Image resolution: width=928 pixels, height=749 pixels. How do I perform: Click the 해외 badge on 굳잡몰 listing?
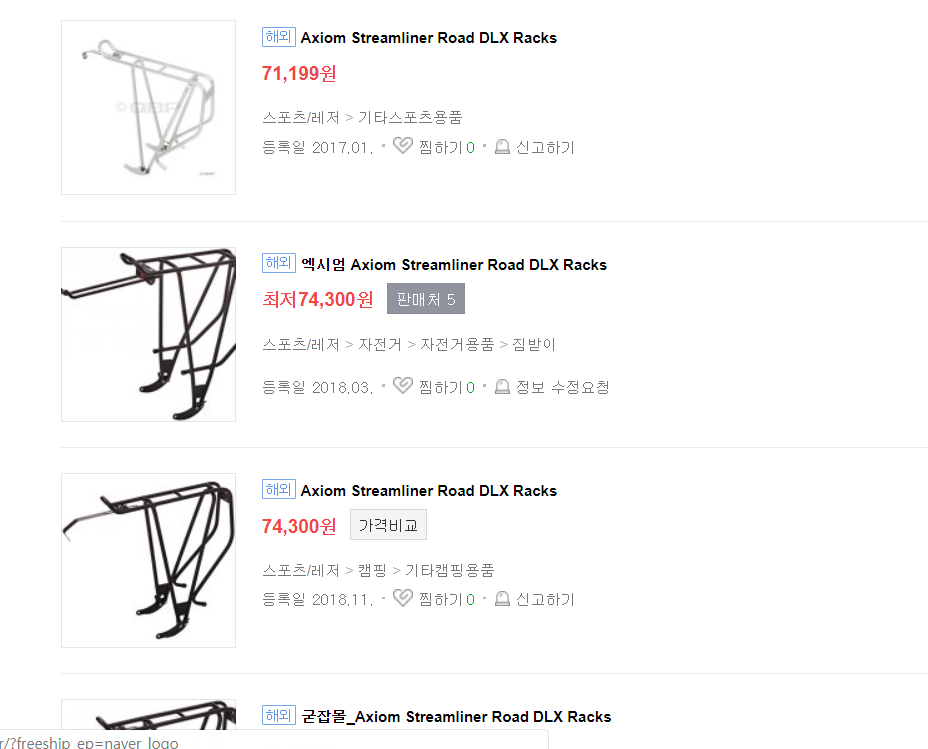[279, 715]
